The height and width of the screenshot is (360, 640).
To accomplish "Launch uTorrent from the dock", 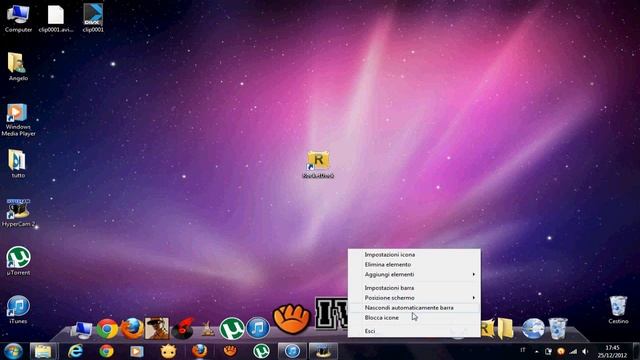I will (x=232, y=329).
